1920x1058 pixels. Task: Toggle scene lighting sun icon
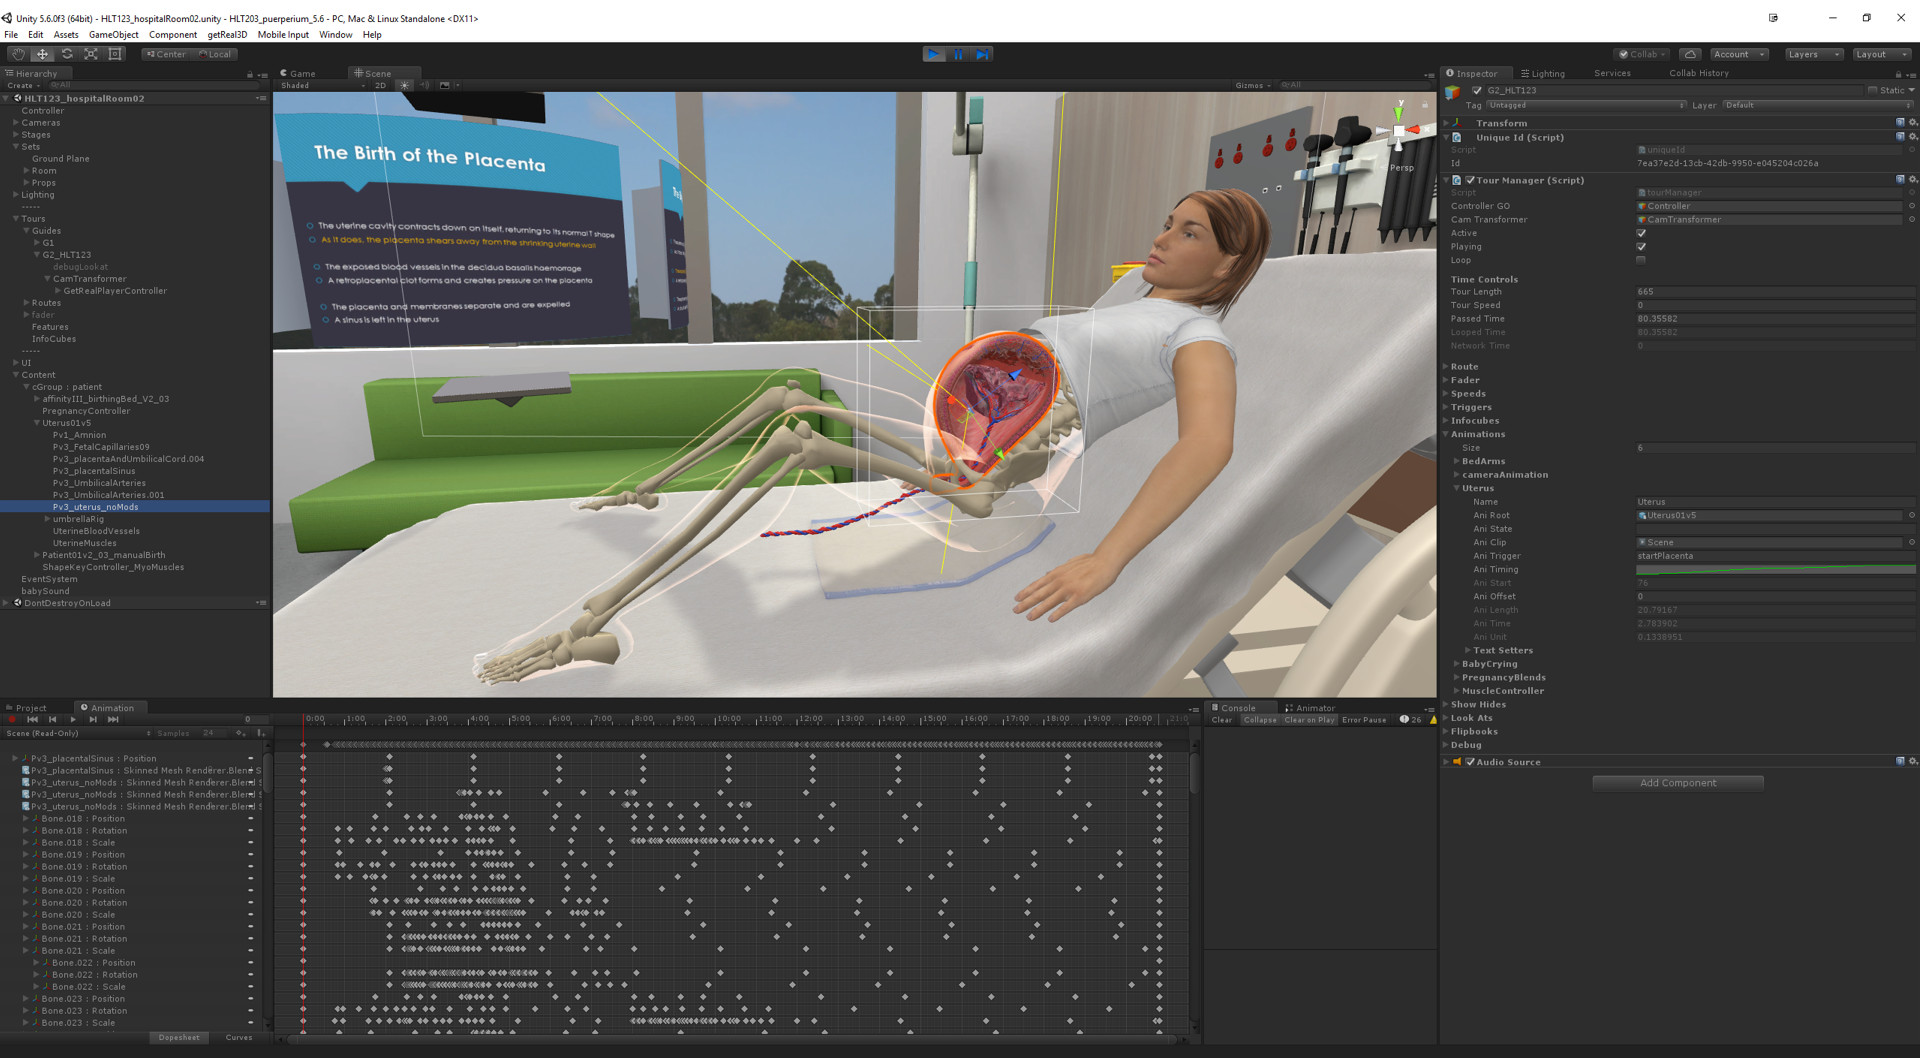404,85
